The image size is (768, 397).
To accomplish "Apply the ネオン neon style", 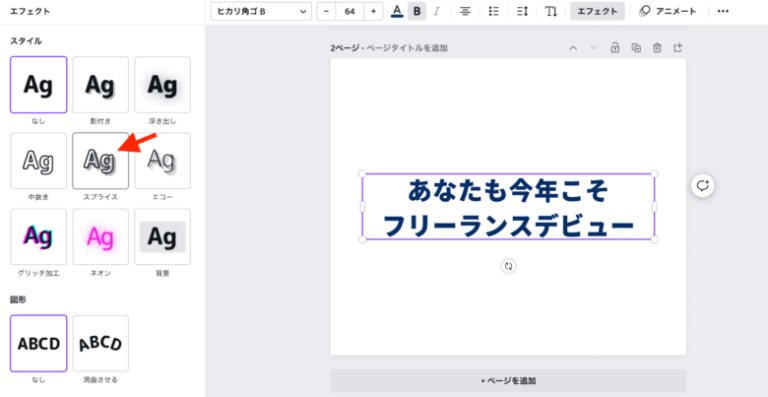I will pos(100,237).
